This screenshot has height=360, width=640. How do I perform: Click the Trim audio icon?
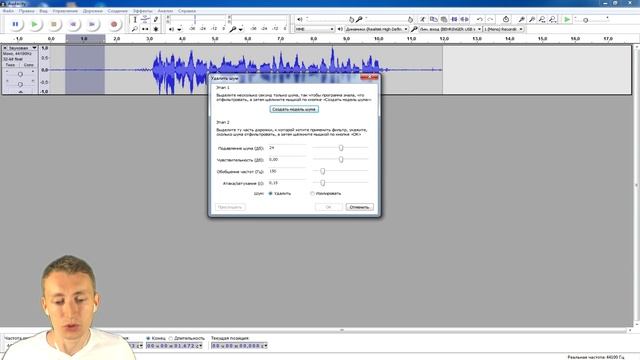454,19
